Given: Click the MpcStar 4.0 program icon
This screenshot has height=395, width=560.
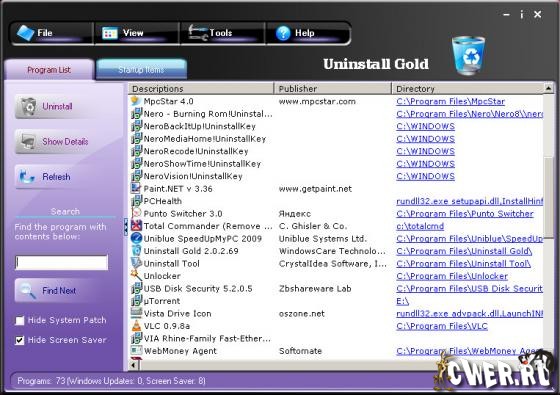Looking at the screenshot, I should [x=136, y=101].
